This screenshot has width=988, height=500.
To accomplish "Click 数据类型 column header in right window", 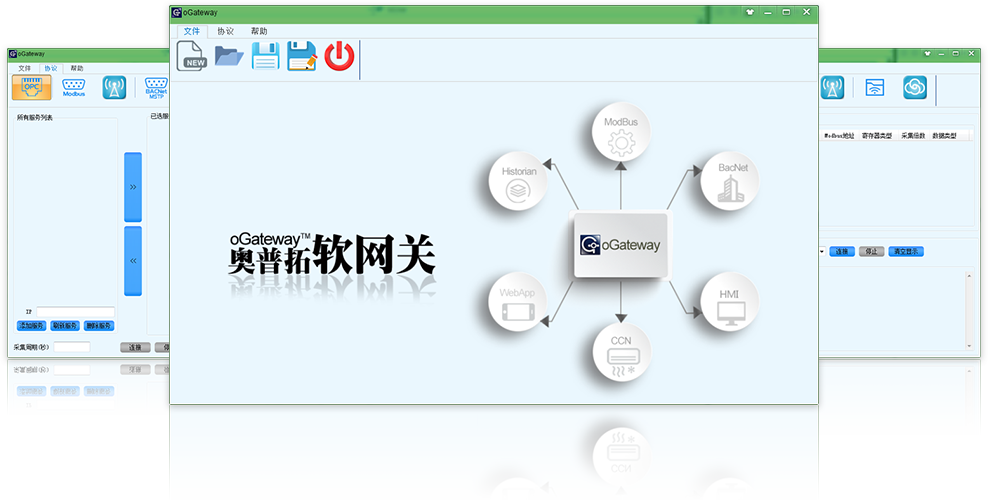I will click(x=944, y=135).
